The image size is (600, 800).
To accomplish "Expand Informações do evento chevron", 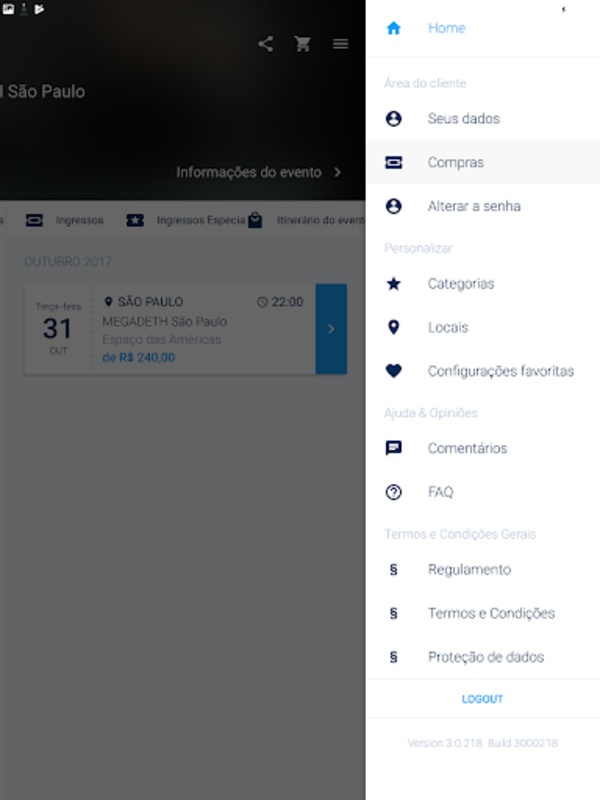I will (x=337, y=172).
